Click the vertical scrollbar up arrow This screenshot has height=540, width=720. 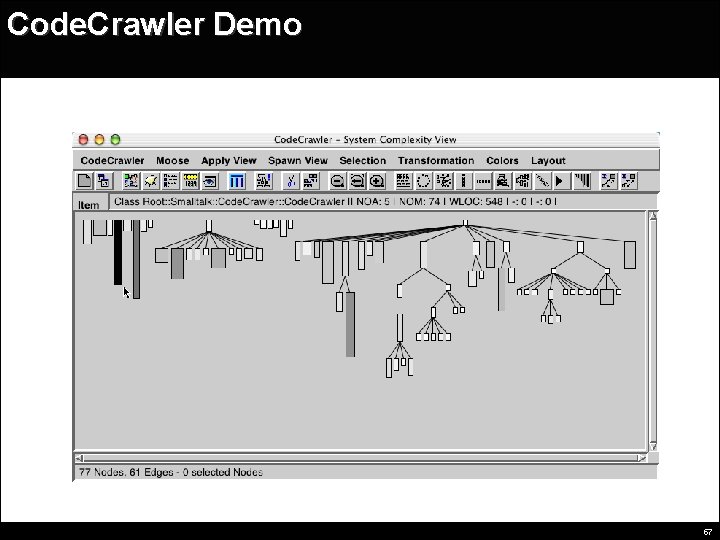(x=653, y=216)
